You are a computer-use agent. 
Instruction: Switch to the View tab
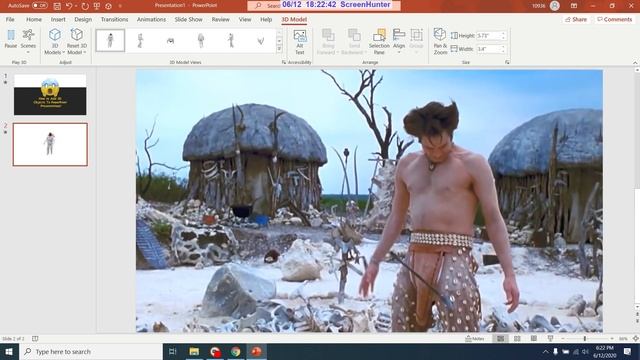point(245,19)
